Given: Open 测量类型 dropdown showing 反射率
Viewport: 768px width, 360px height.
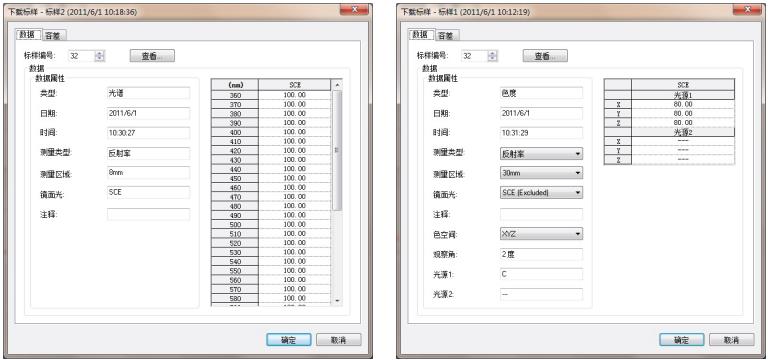Looking at the screenshot, I should coord(541,154).
